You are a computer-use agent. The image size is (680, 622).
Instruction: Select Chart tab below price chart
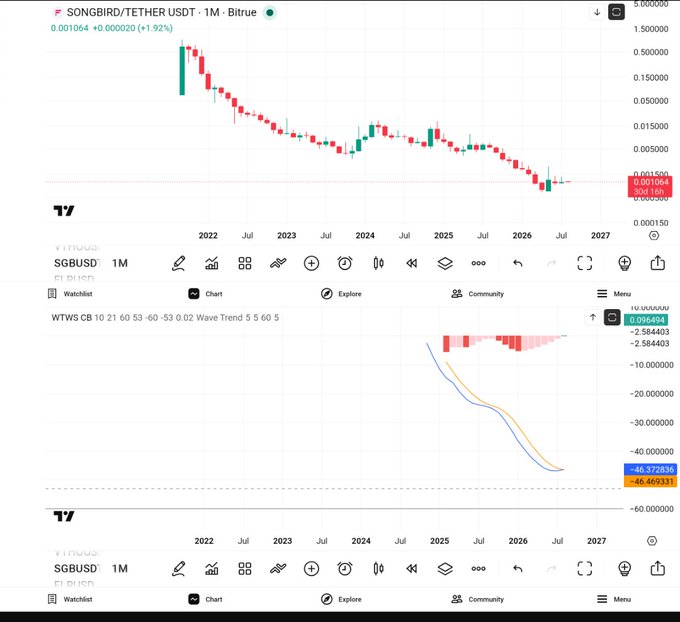point(205,294)
